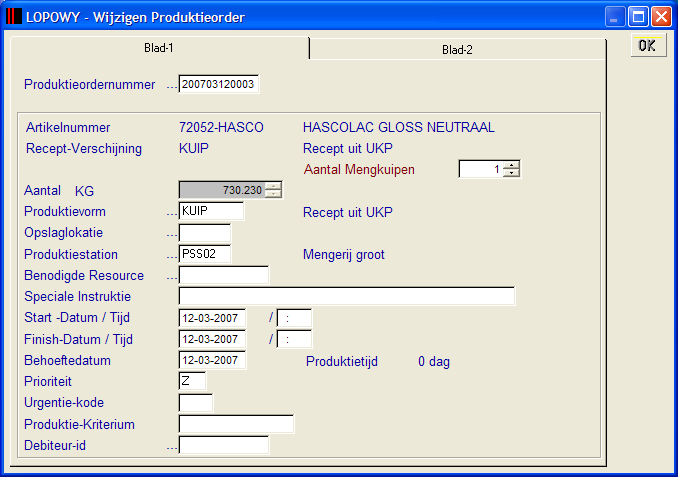
Task: Open lookup dots beside Produktievorm
Action: pos(172,214)
